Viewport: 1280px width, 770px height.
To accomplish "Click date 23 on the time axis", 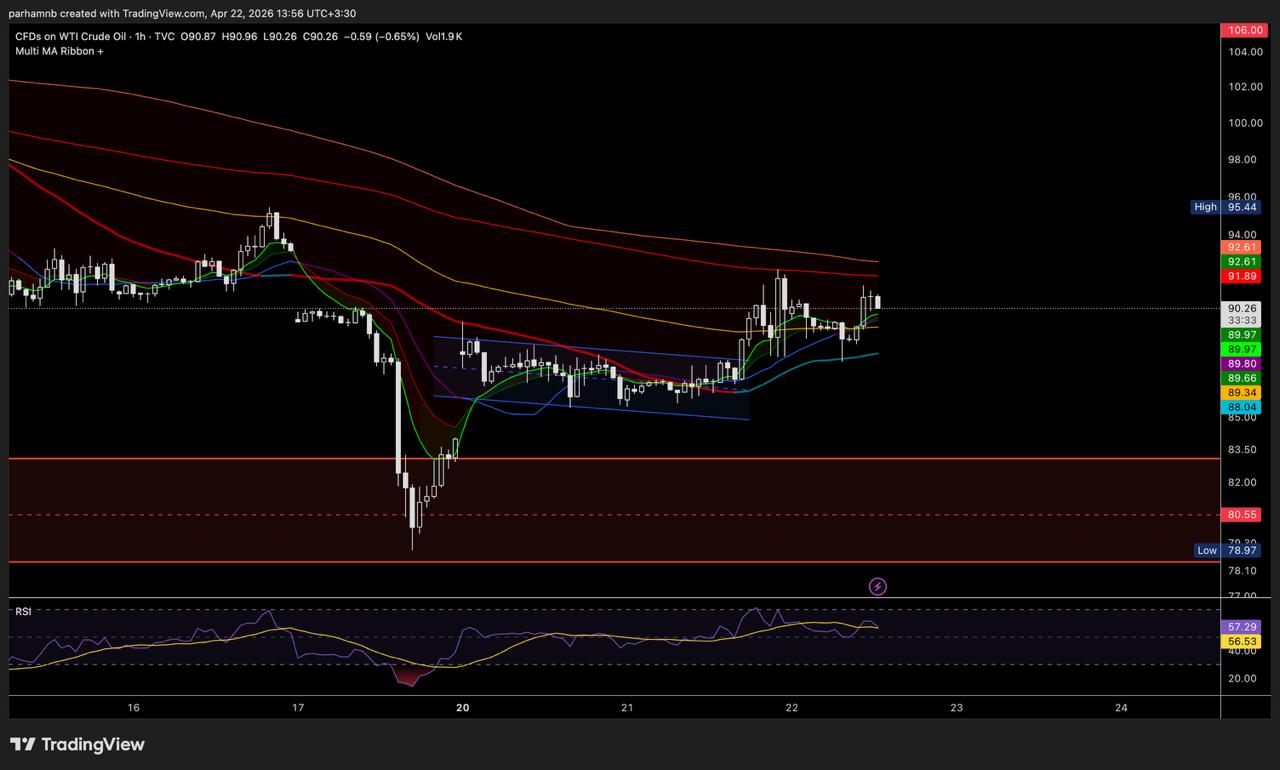I will pyautogui.click(x=957, y=708).
